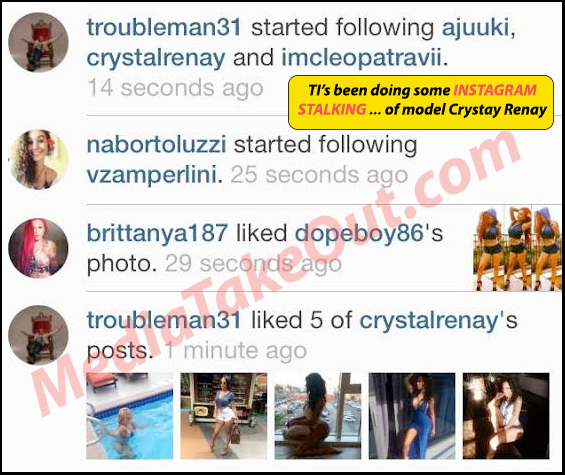This screenshot has width=565, height=475.
Task: Open troubleman31 link in liked posts row
Action: (x=164, y=320)
